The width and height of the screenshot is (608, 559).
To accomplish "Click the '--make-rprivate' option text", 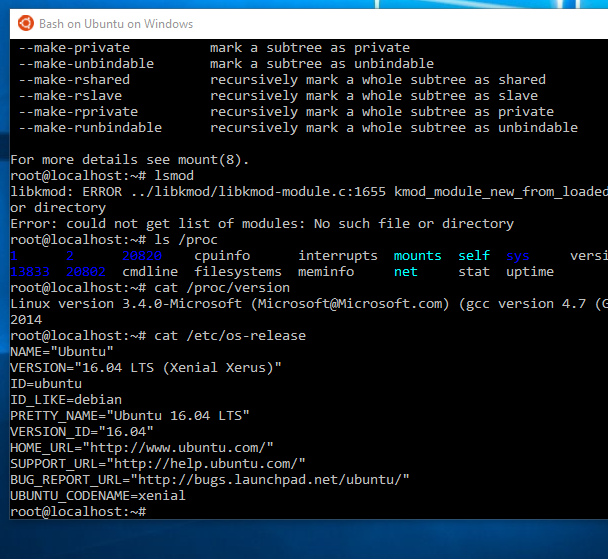I will 78,112.
